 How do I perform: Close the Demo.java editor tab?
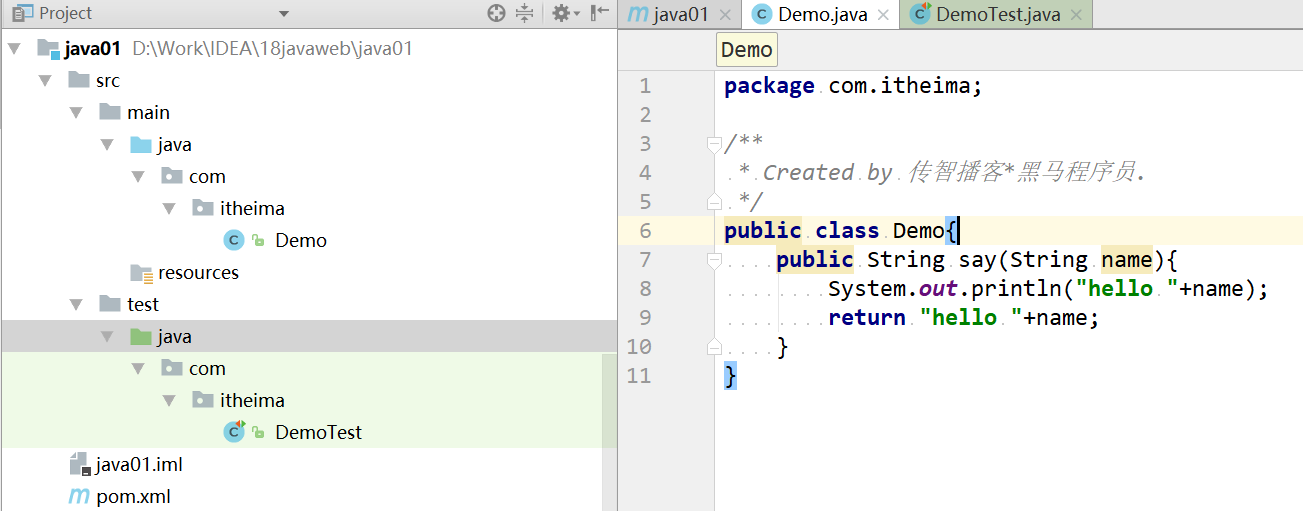(x=884, y=15)
